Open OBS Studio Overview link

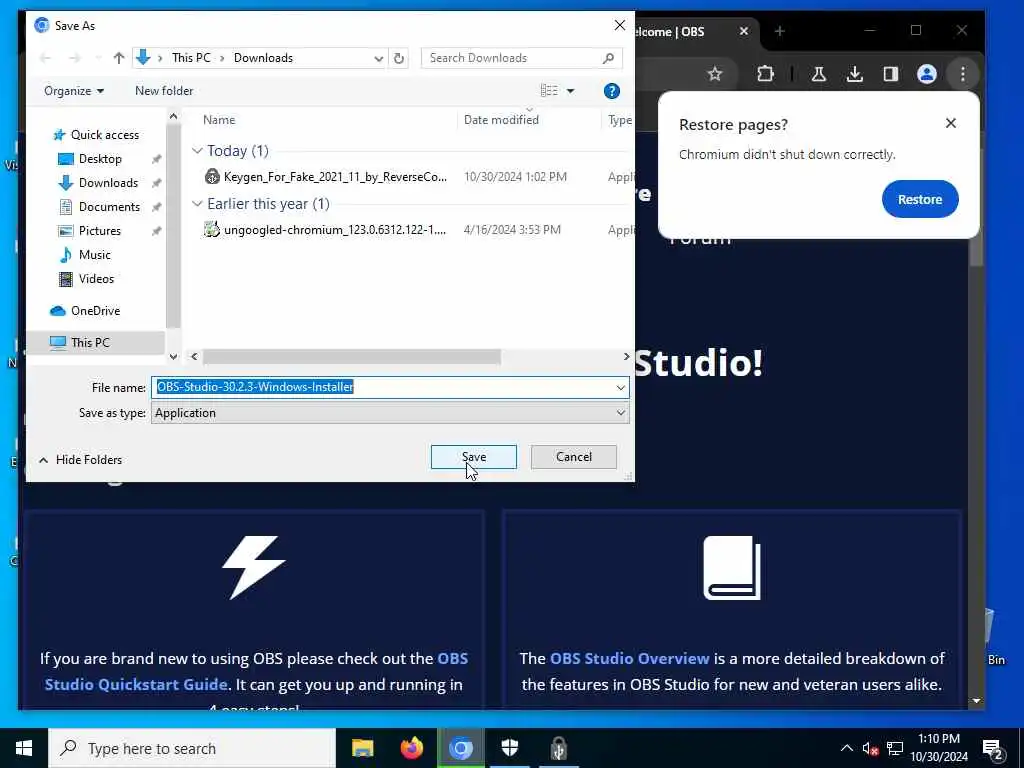coord(630,658)
